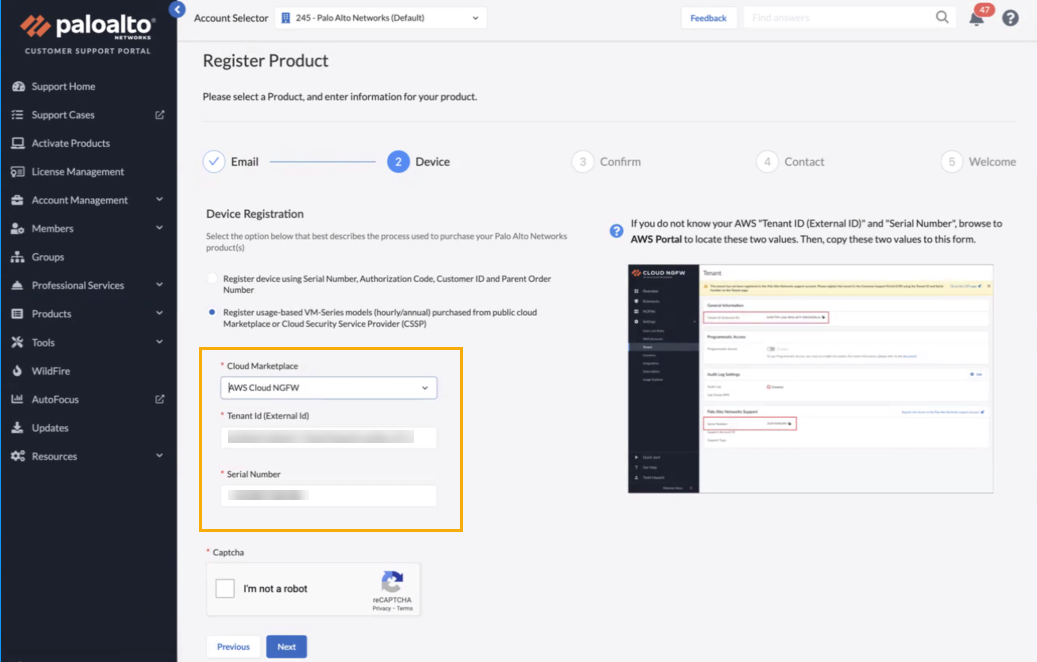Click the Support Cases list icon
Viewport: 1037px width, 662px height.
pyautogui.click(x=18, y=115)
